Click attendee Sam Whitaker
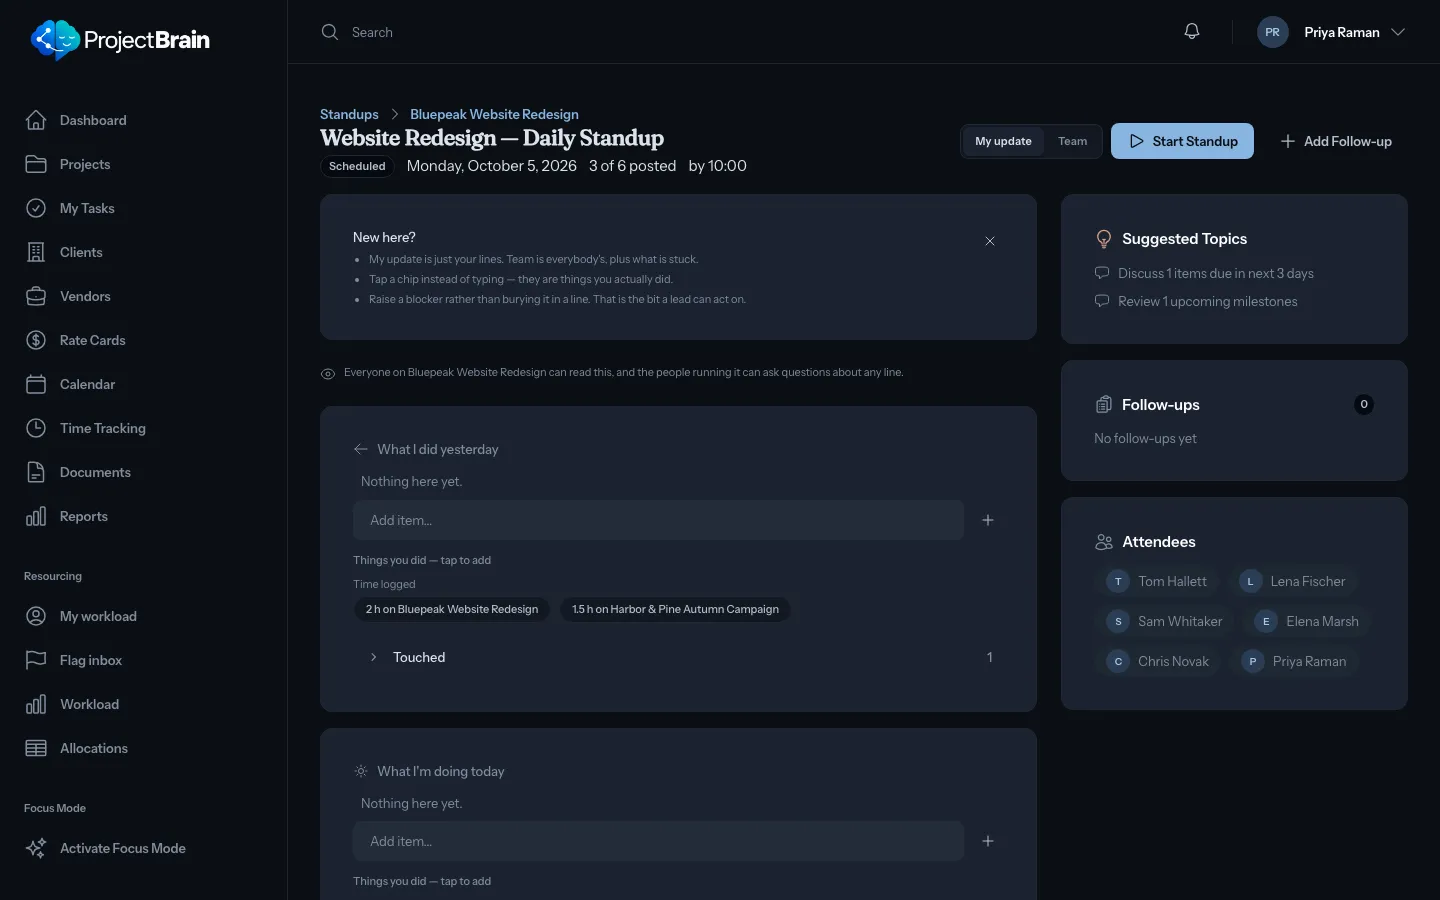Screen dimensions: 1440x900 tap(1167, 621)
